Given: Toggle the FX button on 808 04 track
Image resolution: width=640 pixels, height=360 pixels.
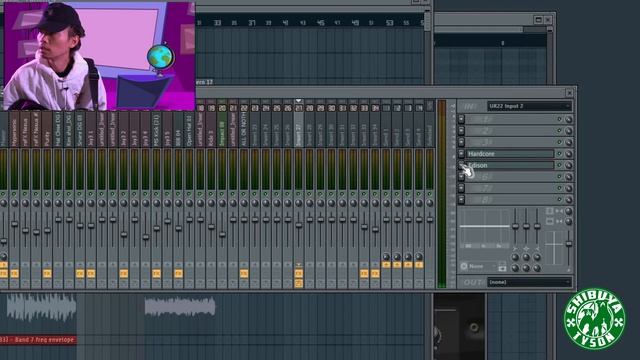Looking at the screenshot, I should click(178, 273).
